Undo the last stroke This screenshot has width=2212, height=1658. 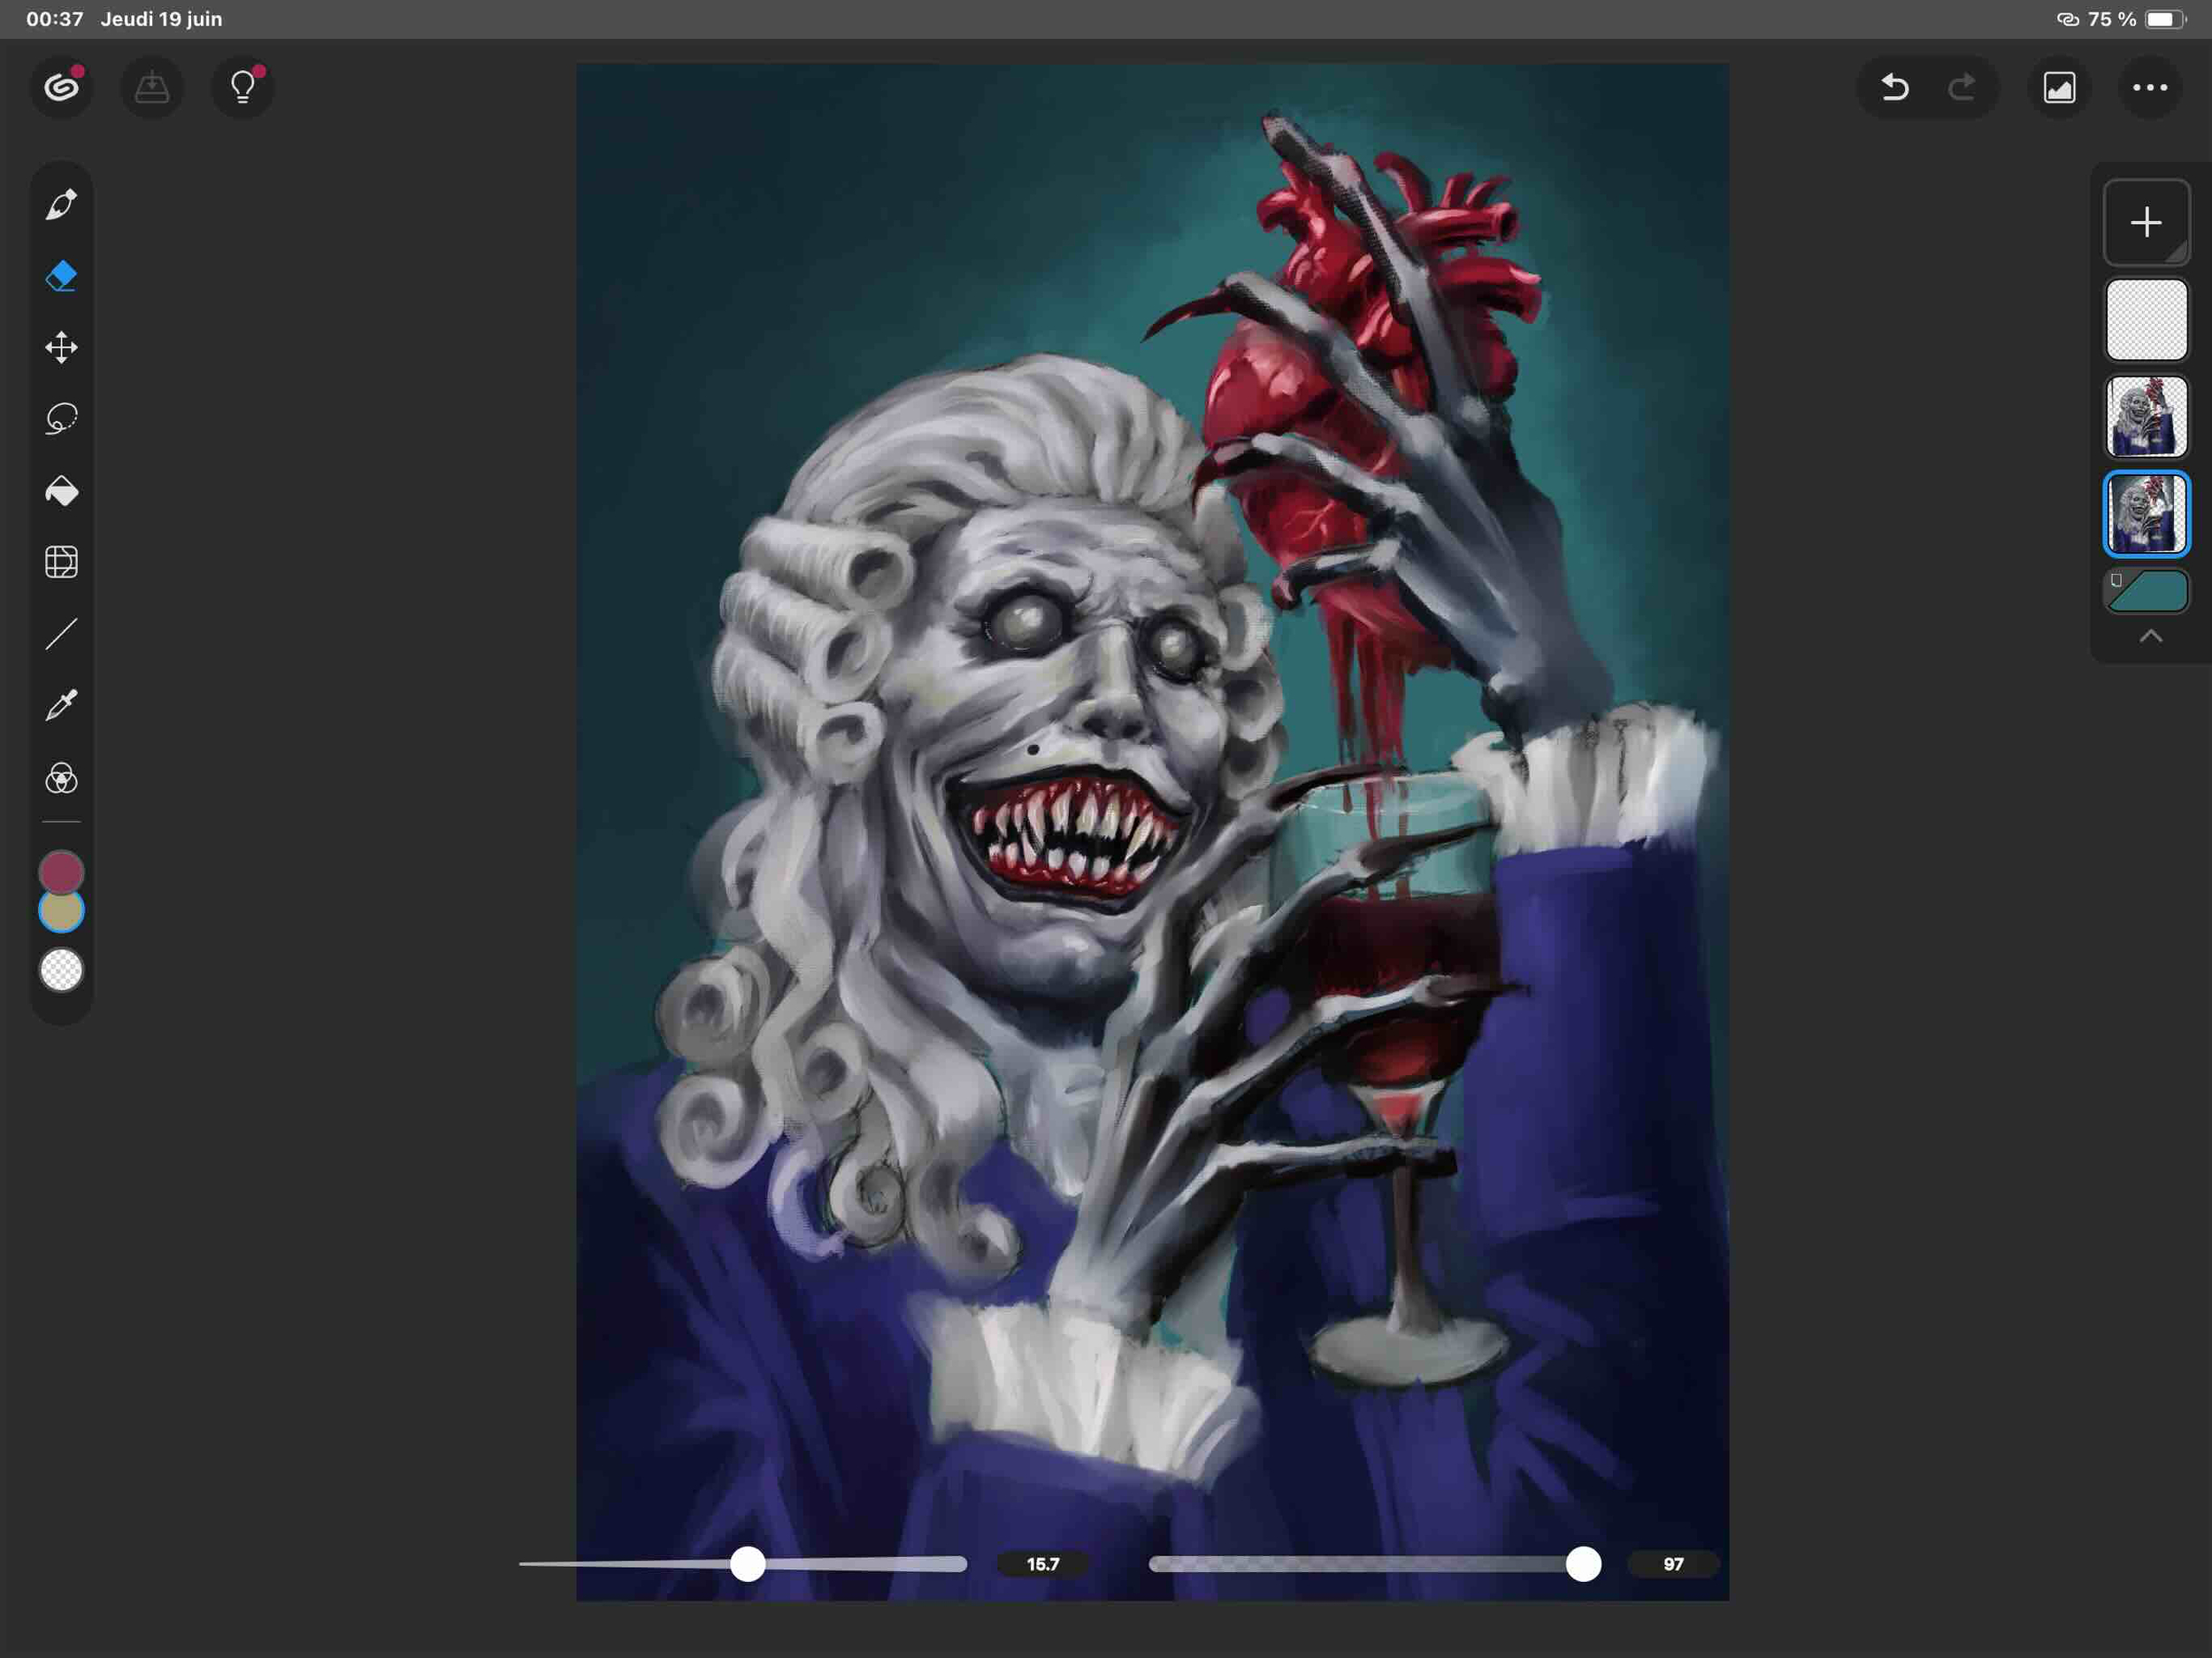1894,88
